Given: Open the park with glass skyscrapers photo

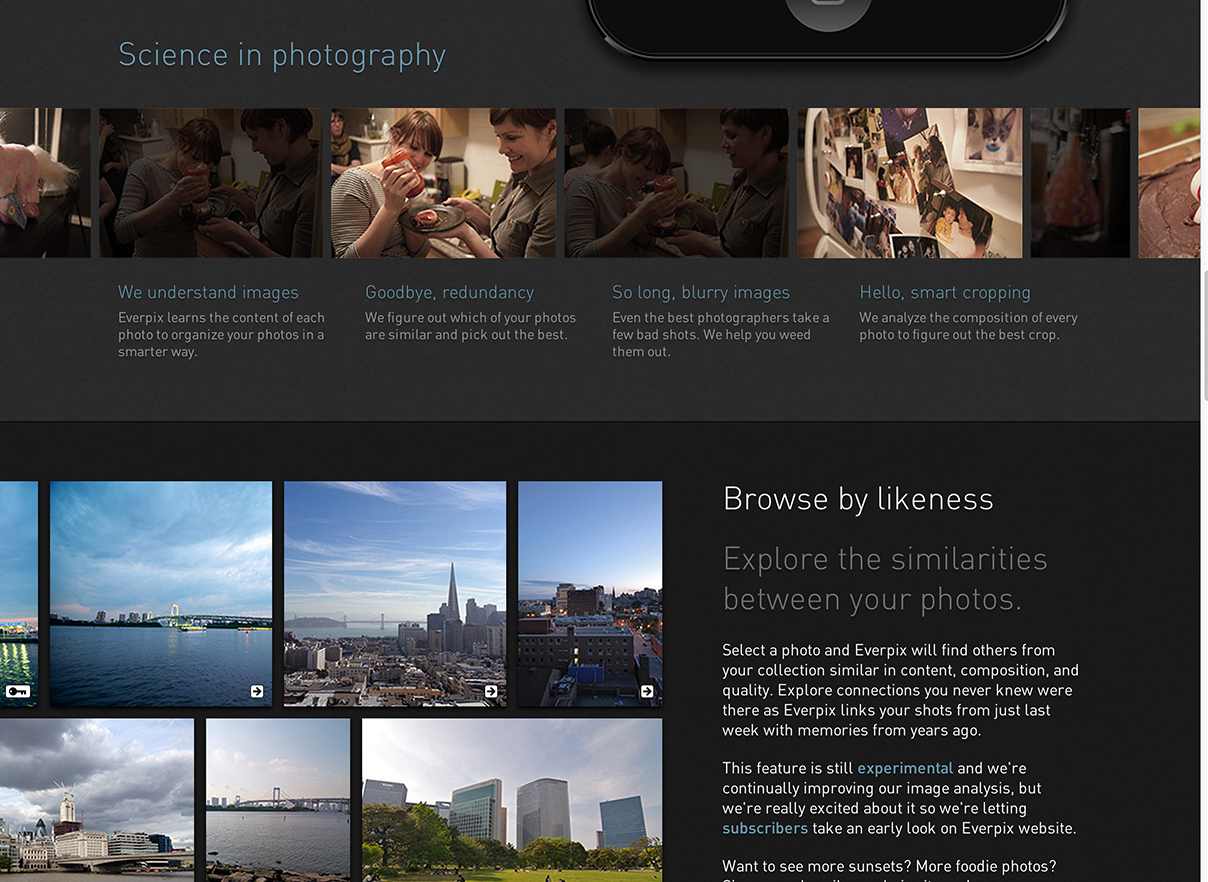Looking at the screenshot, I should click(x=511, y=798).
